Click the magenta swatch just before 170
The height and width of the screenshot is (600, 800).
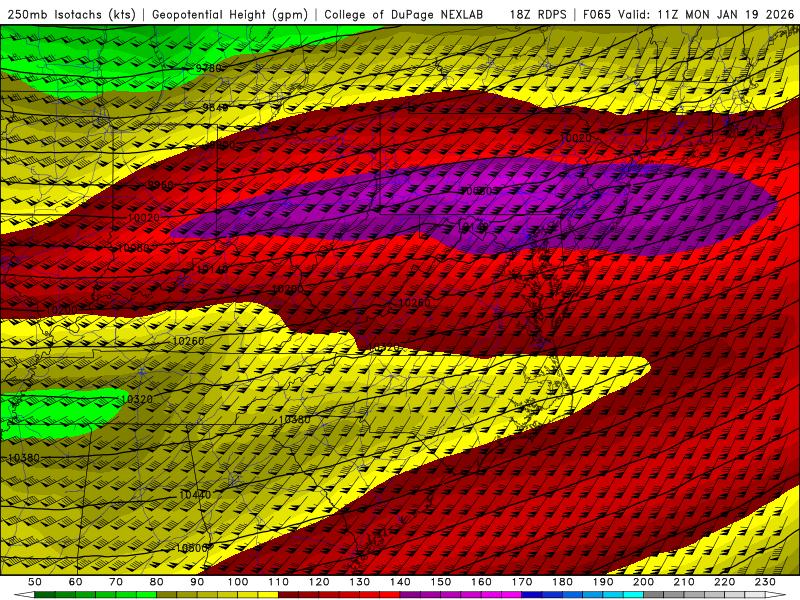(x=511, y=595)
